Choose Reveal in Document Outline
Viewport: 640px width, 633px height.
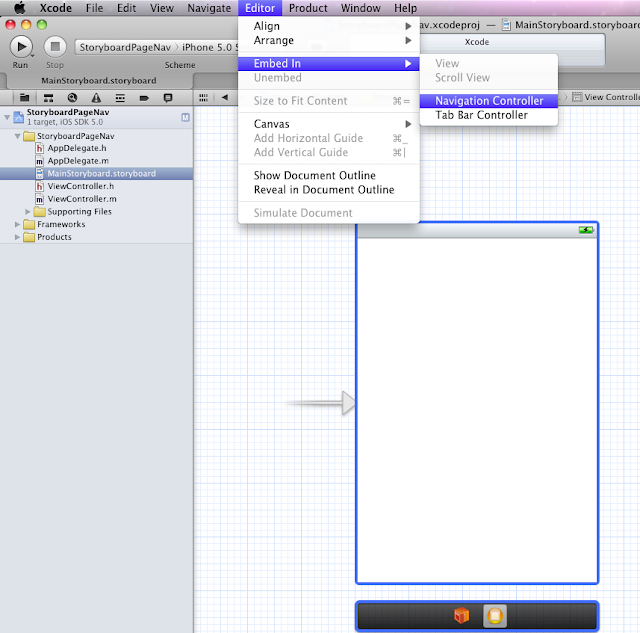point(329,190)
